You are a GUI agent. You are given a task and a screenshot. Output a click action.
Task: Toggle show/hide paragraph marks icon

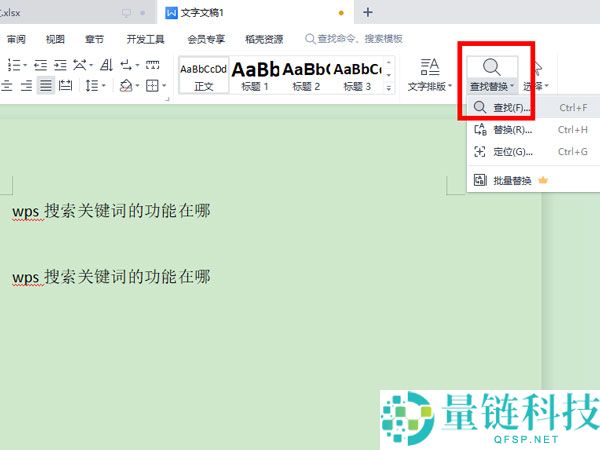[126, 65]
